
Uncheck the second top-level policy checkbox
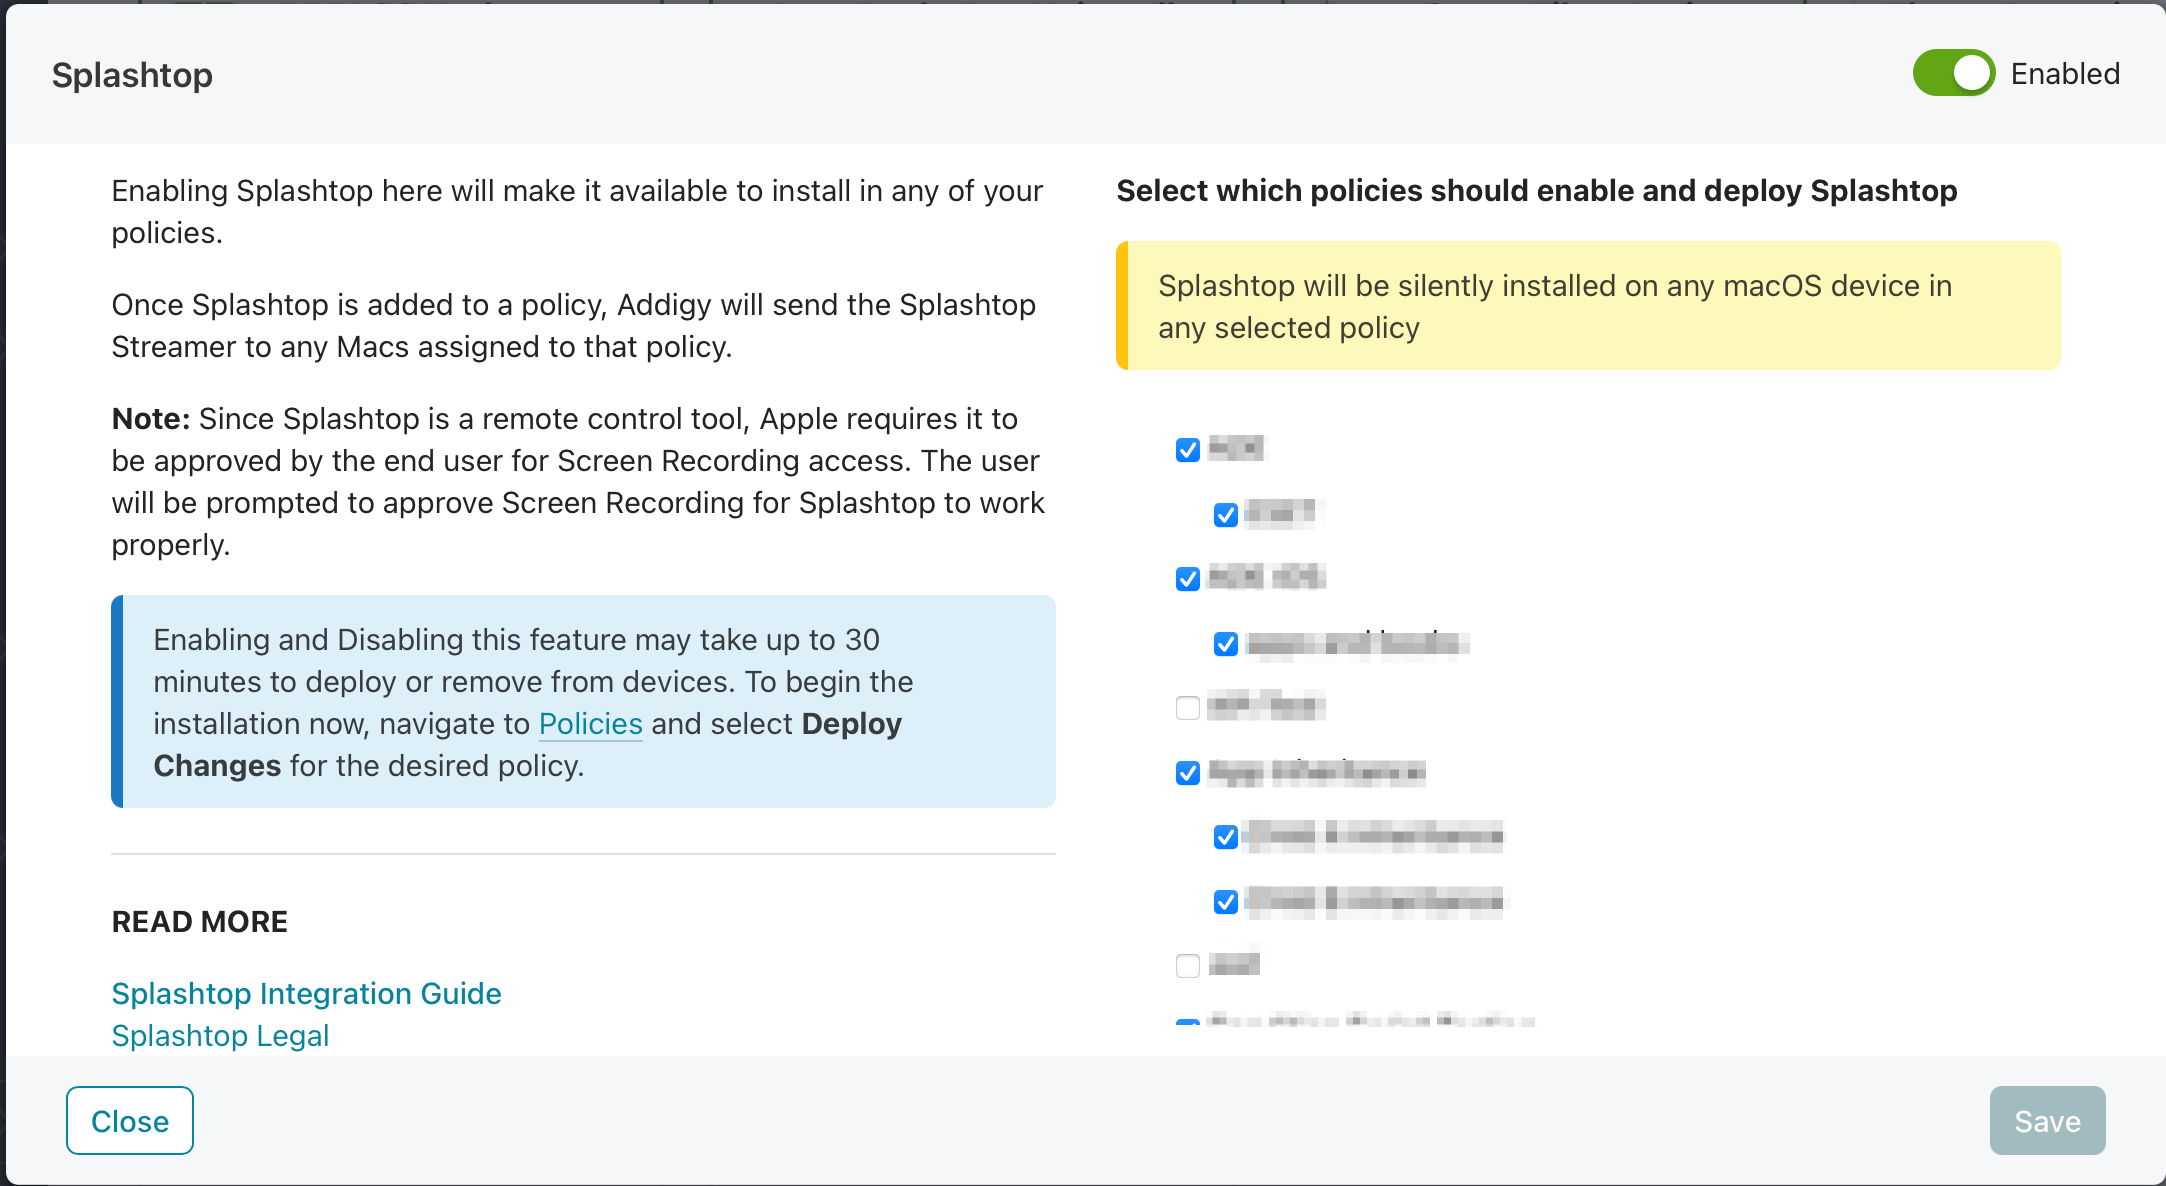click(x=1187, y=578)
